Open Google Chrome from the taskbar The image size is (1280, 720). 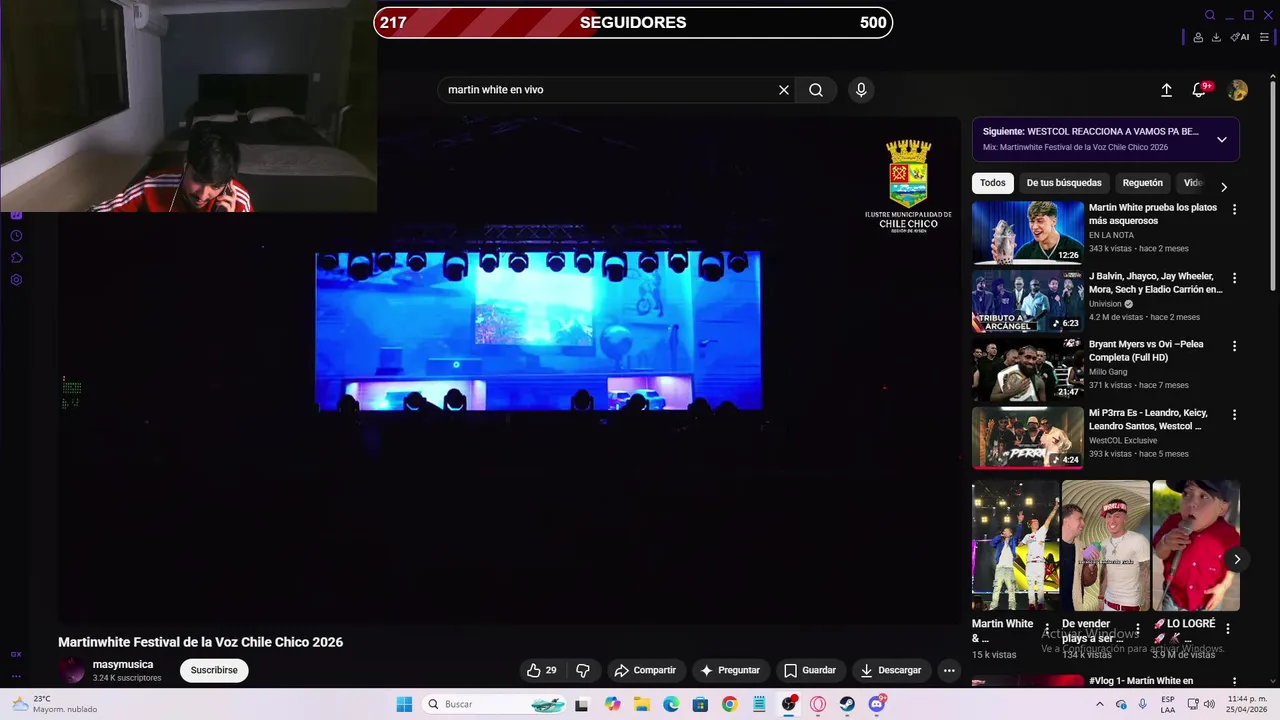pyautogui.click(x=729, y=704)
